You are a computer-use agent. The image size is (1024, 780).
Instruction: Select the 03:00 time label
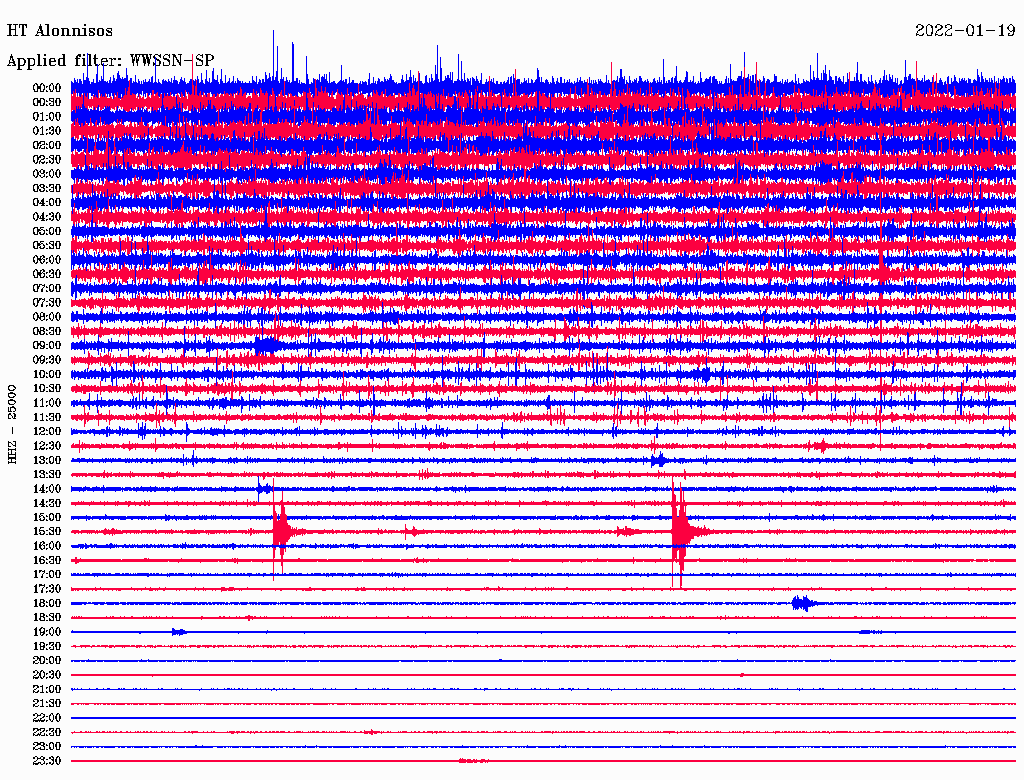(47, 174)
